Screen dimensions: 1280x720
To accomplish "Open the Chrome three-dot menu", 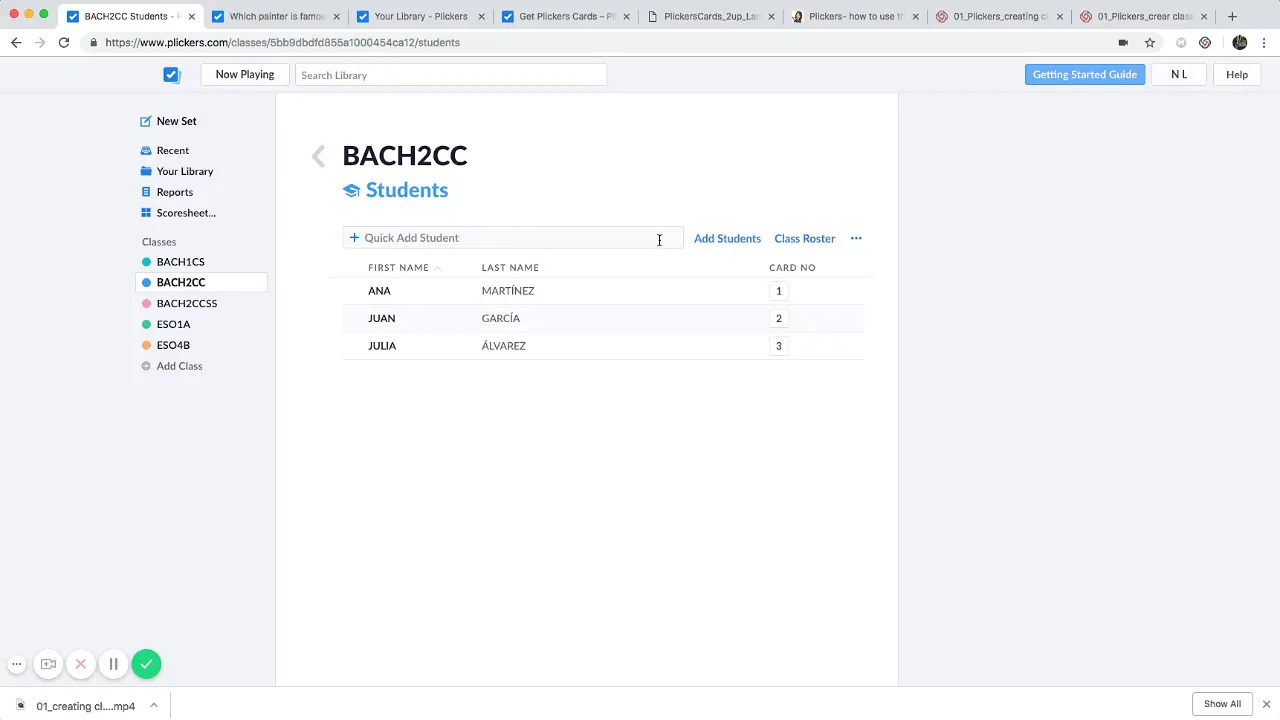I will [x=1265, y=43].
